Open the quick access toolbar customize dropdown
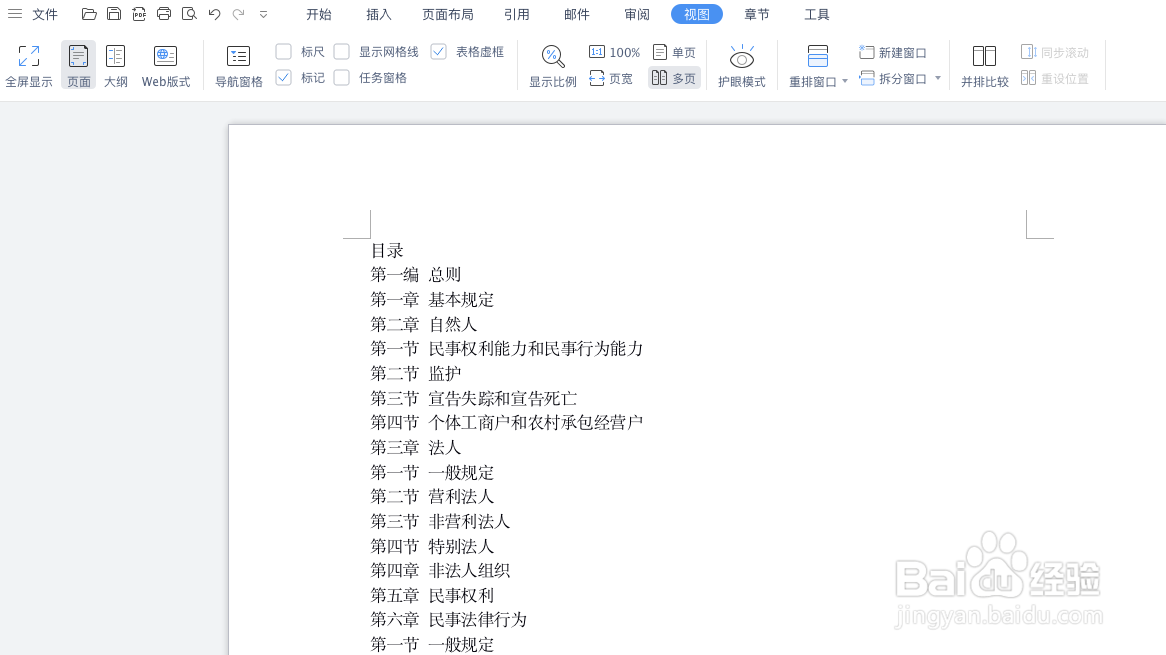Screen dimensions: 1166x655 [x=263, y=14]
